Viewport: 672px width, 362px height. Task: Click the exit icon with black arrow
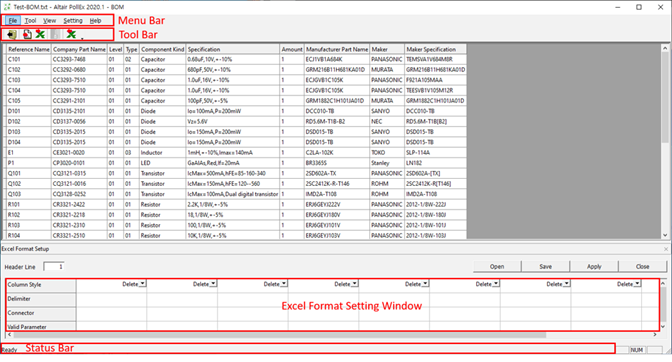[12, 34]
